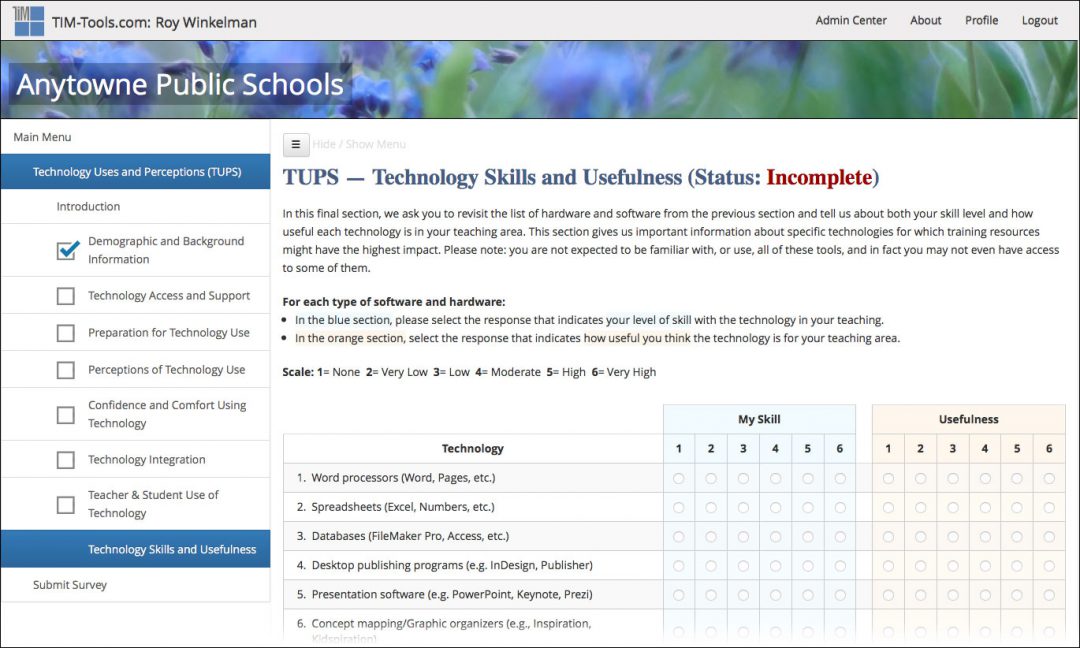This screenshot has width=1080, height=648.
Task: Select Technology Skills and Usefulness sidebar item
Action: click(172, 549)
